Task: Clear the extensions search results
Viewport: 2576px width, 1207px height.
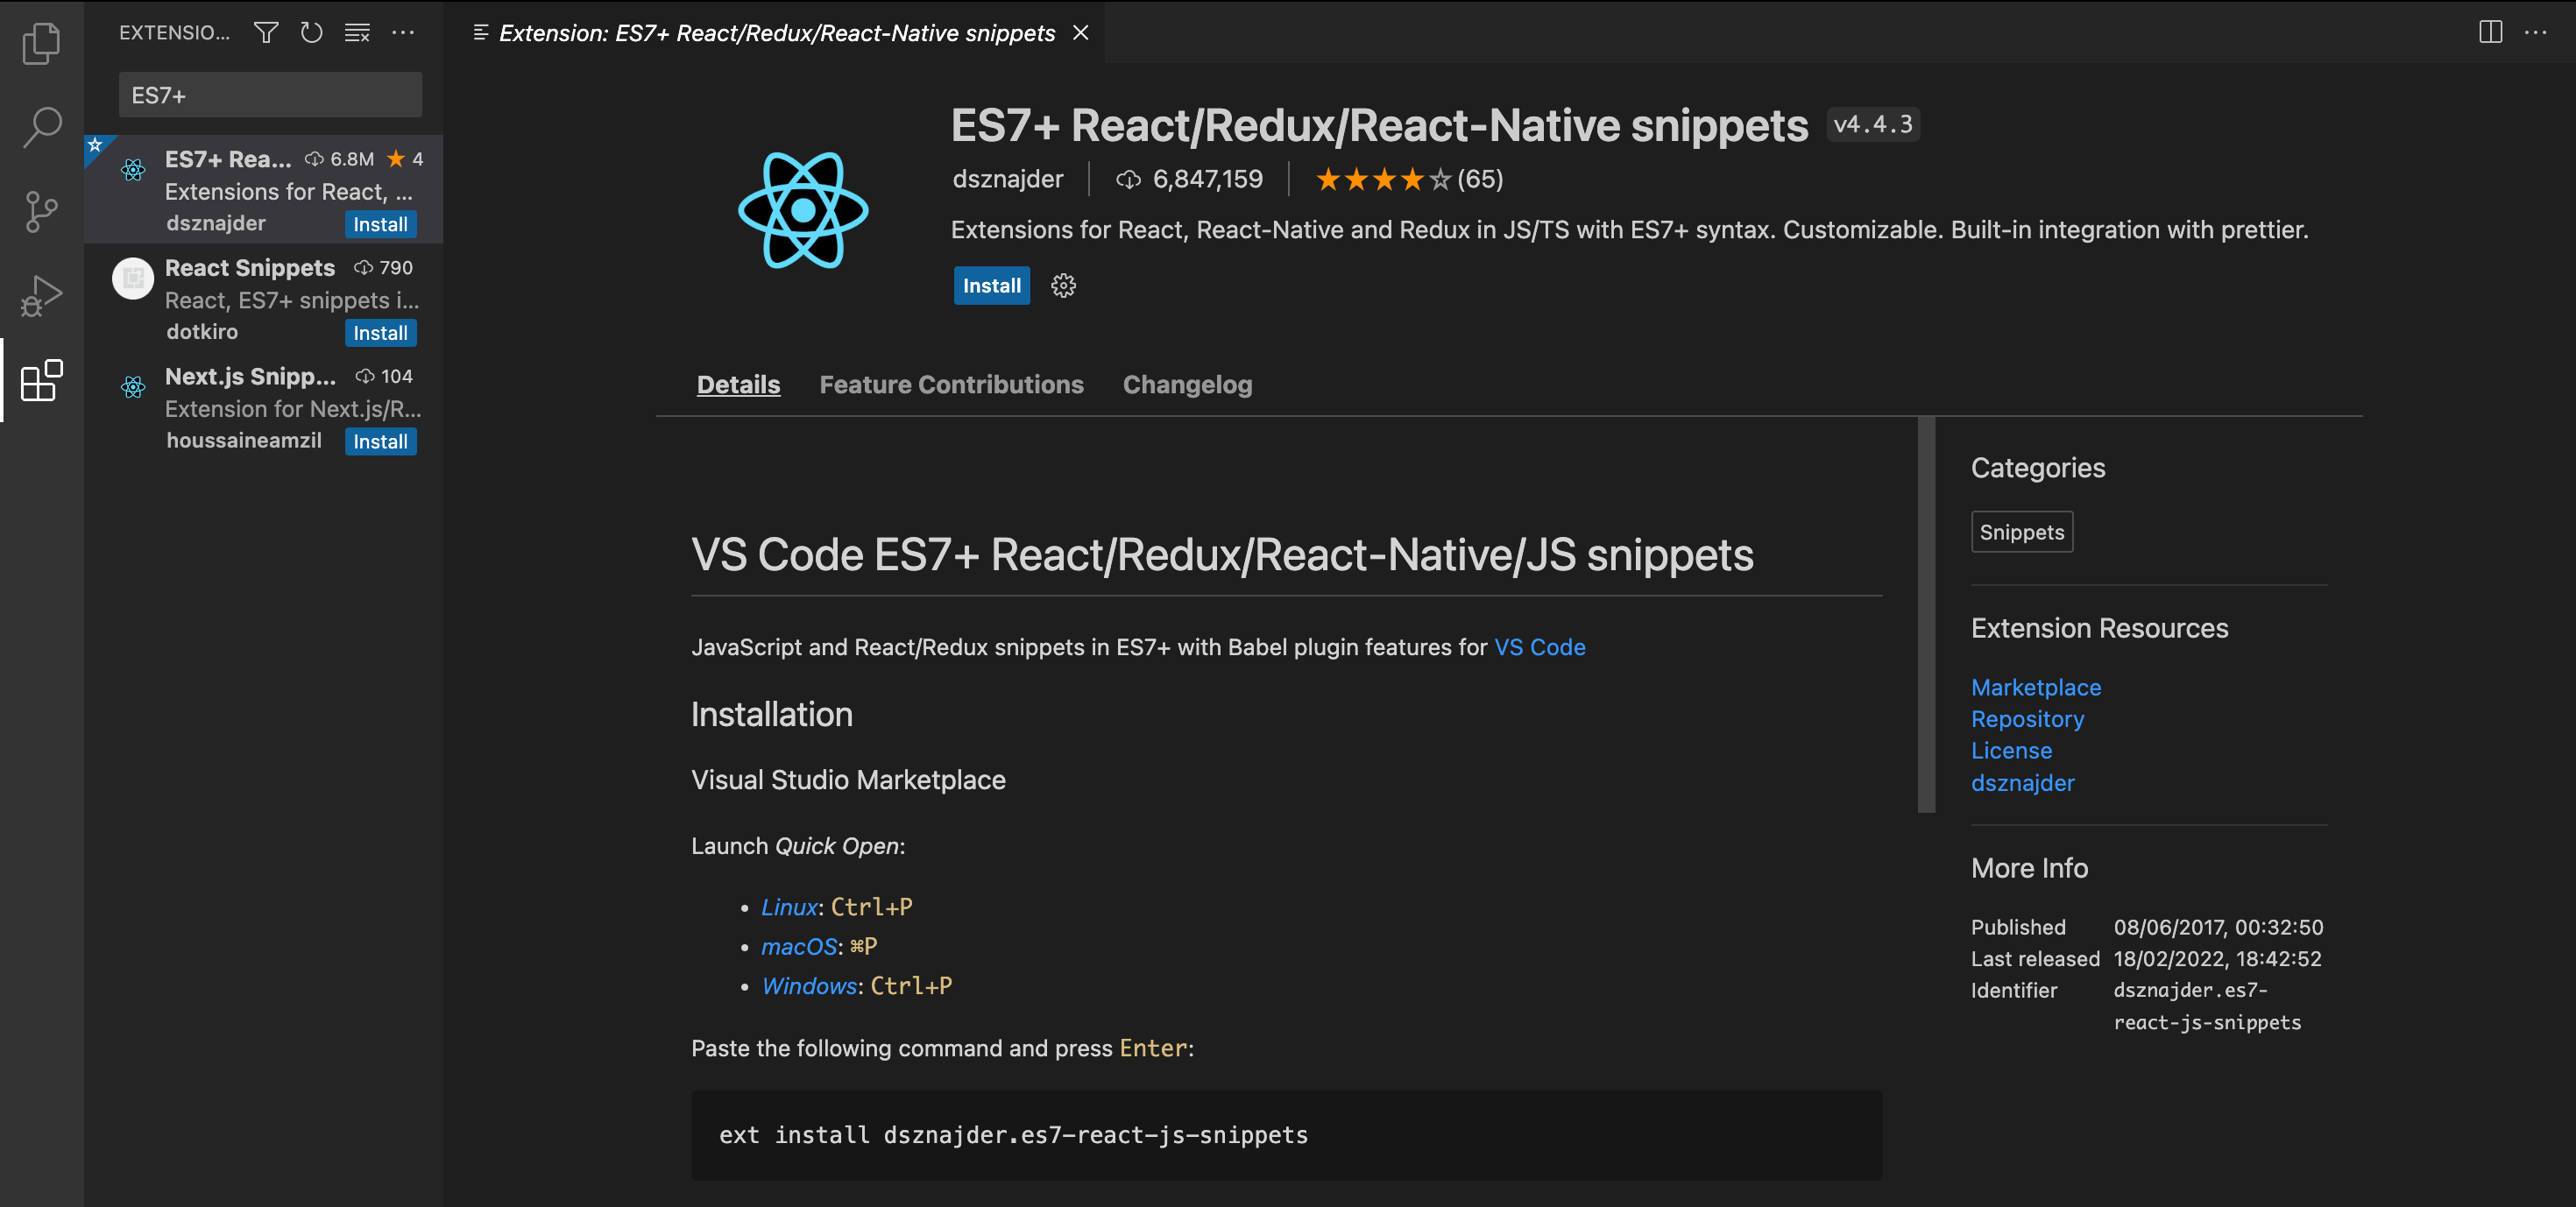Action: pos(357,32)
